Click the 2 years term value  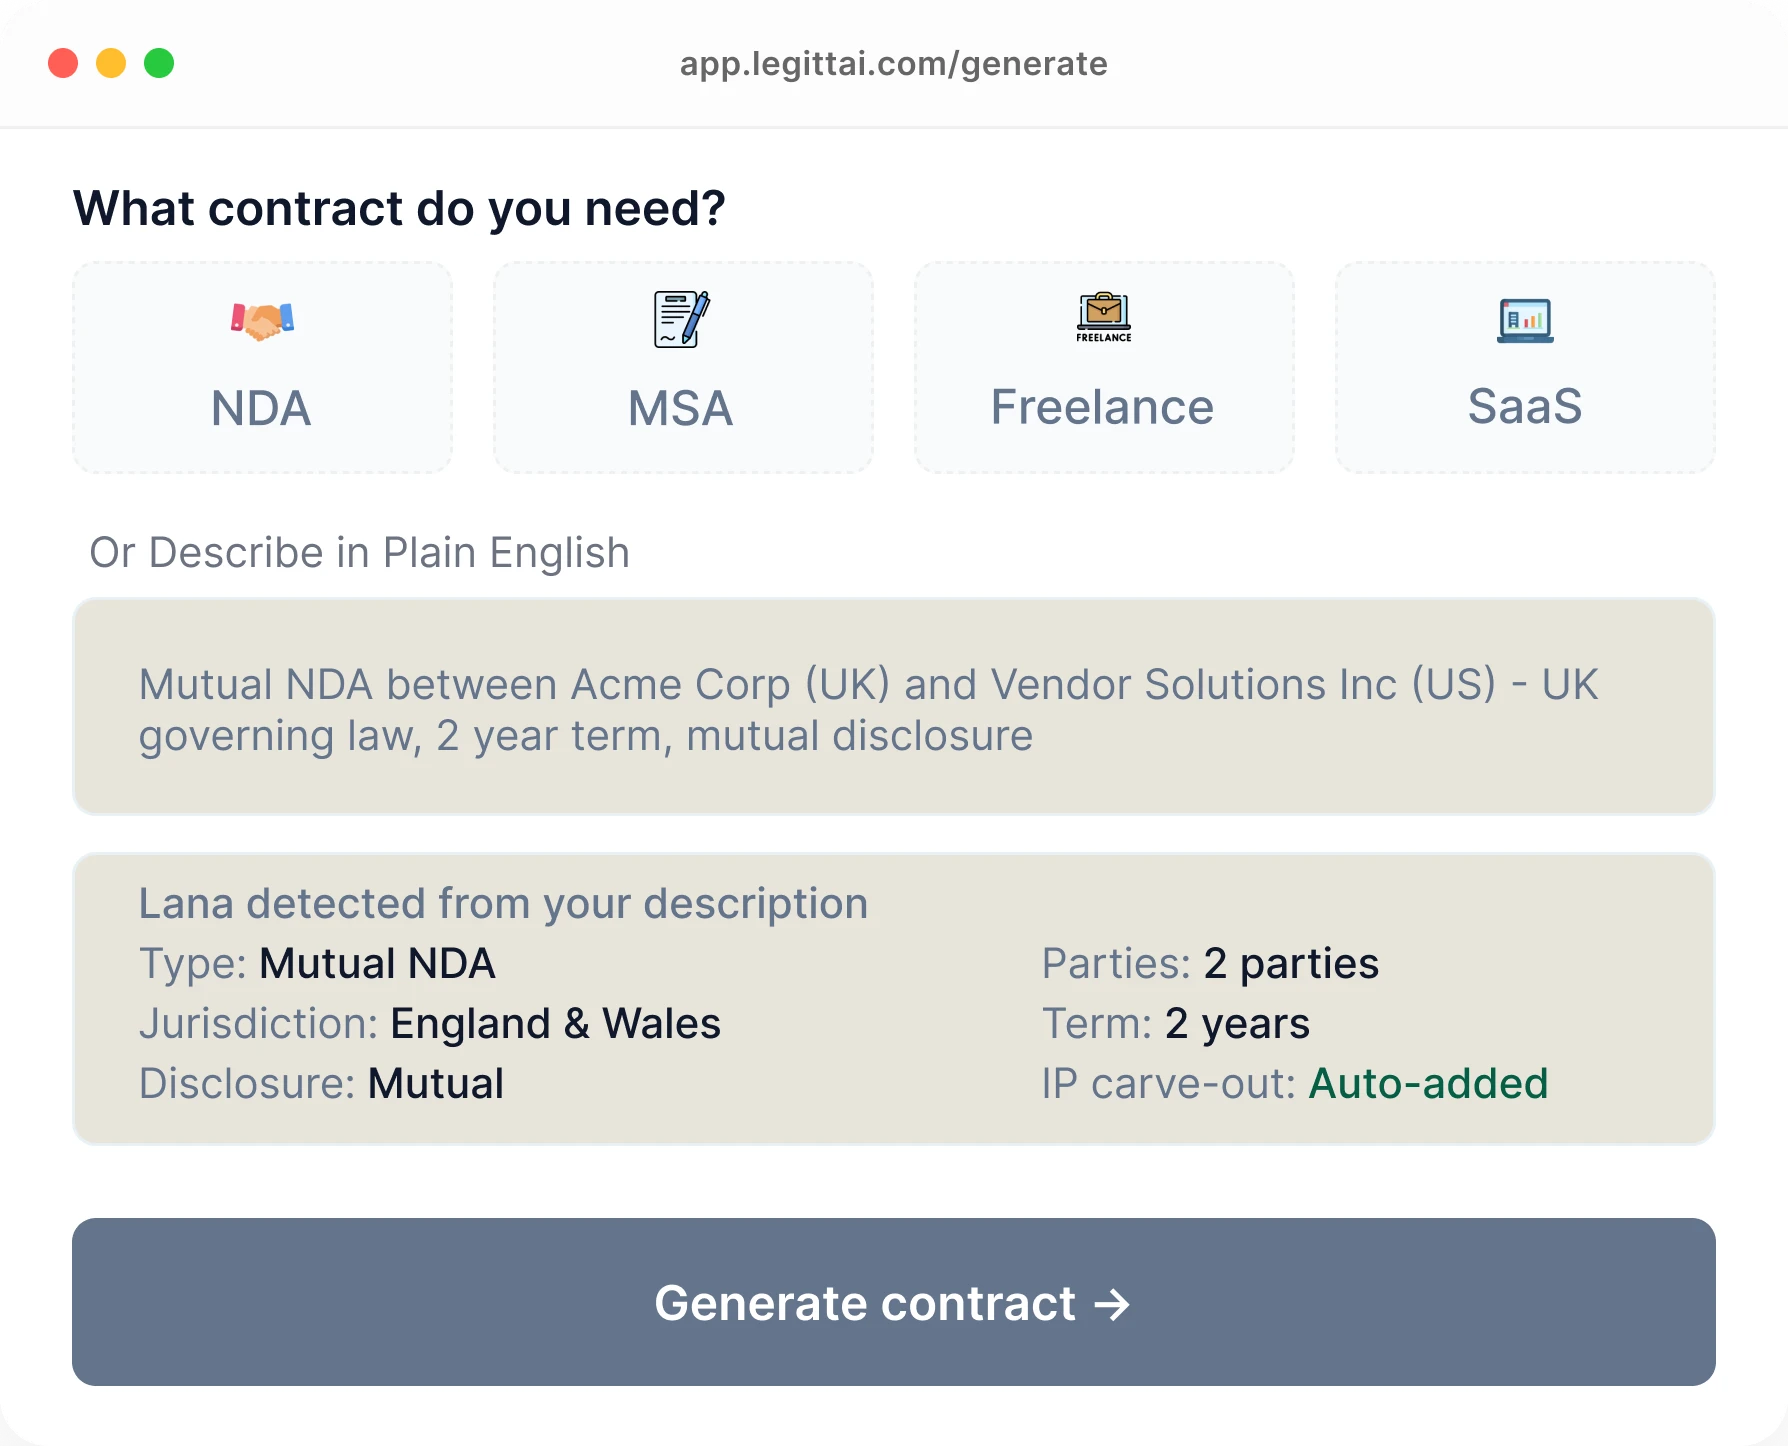1237,1023
